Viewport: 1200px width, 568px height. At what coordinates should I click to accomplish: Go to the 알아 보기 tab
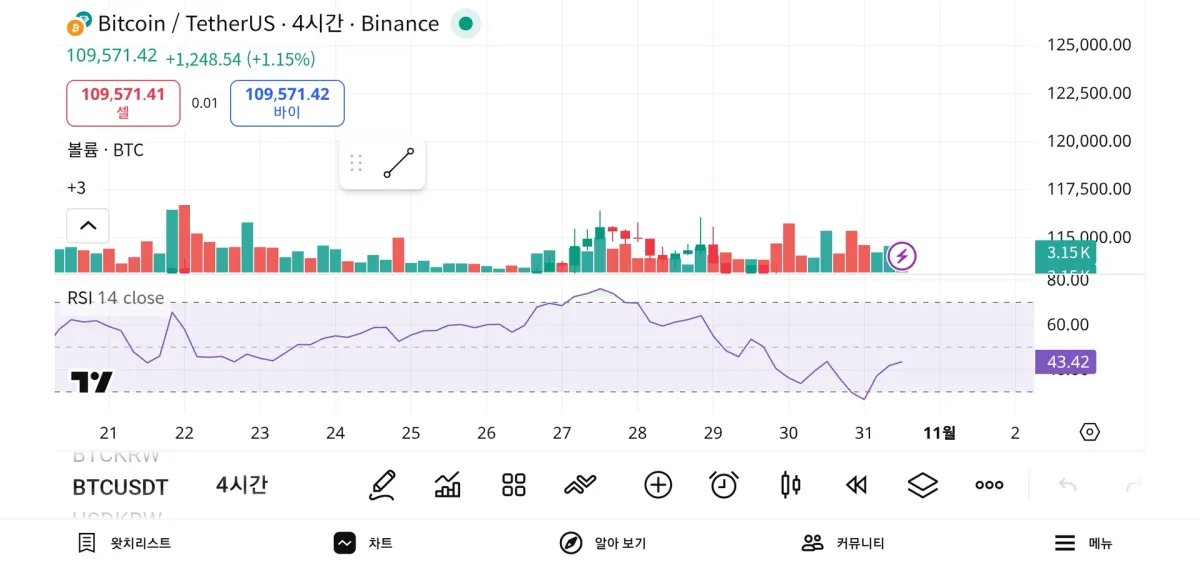click(603, 543)
